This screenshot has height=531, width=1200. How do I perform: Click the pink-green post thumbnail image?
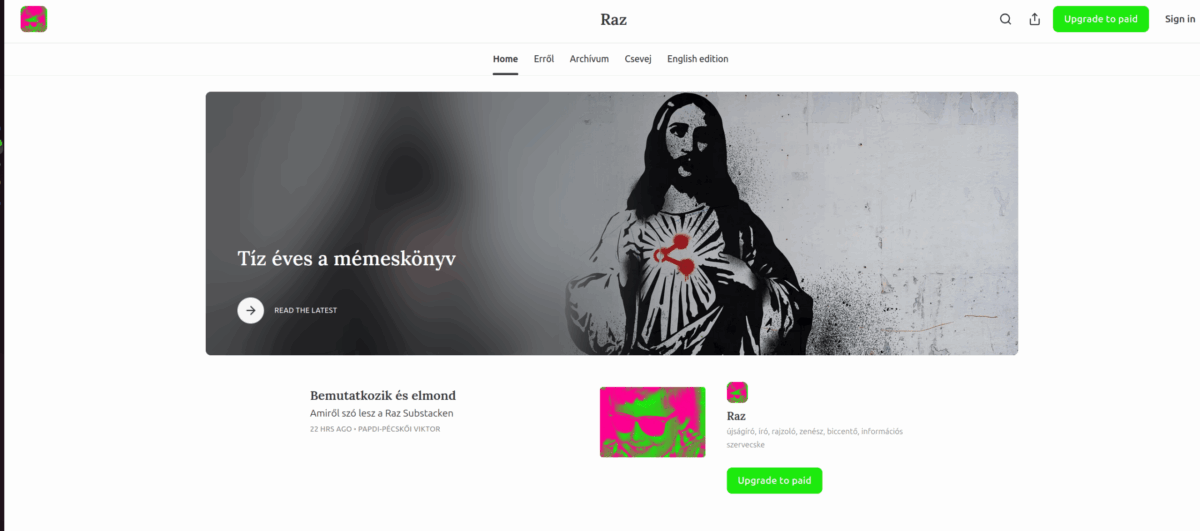[x=652, y=422]
